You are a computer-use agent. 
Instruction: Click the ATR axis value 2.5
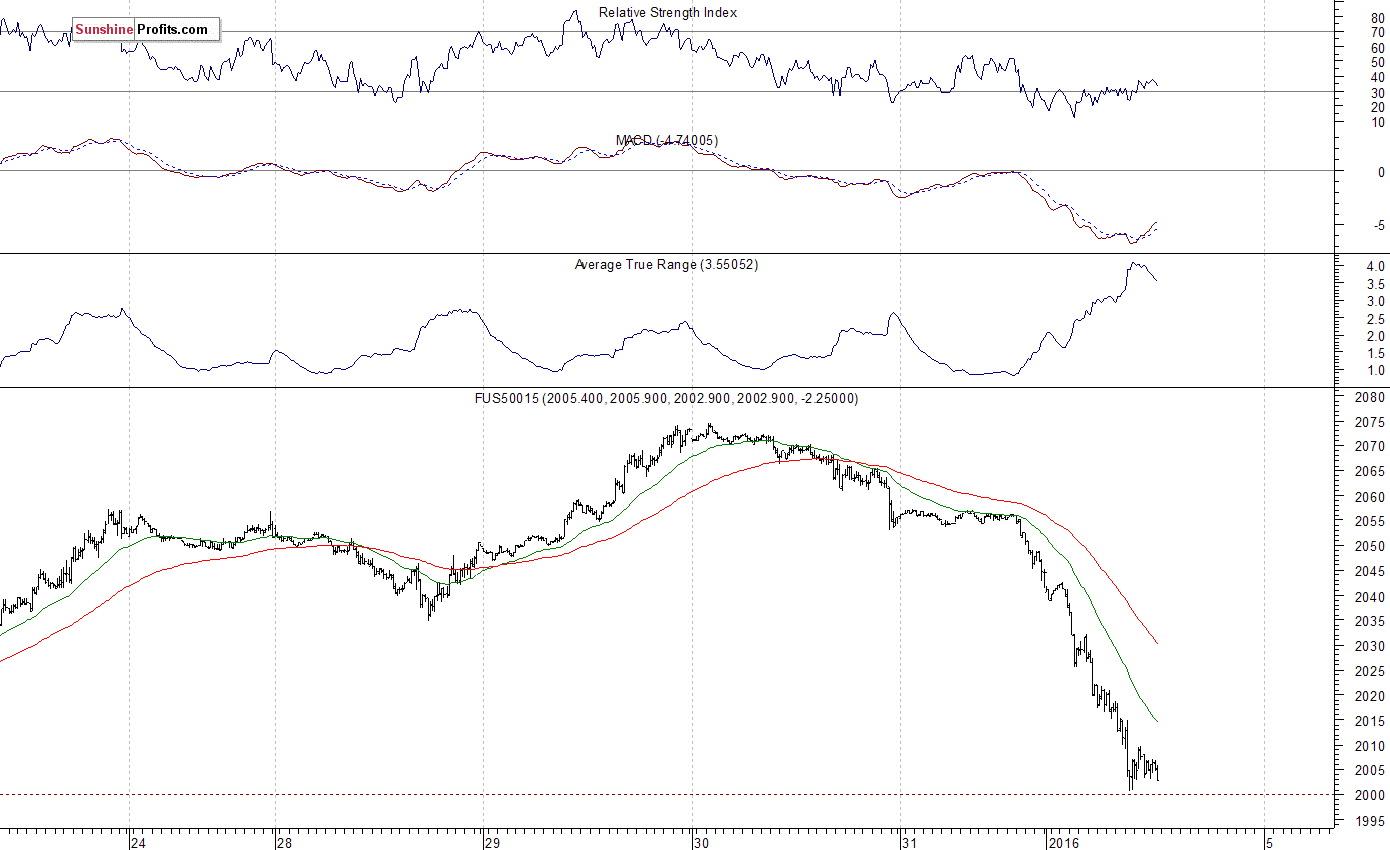click(x=1375, y=319)
